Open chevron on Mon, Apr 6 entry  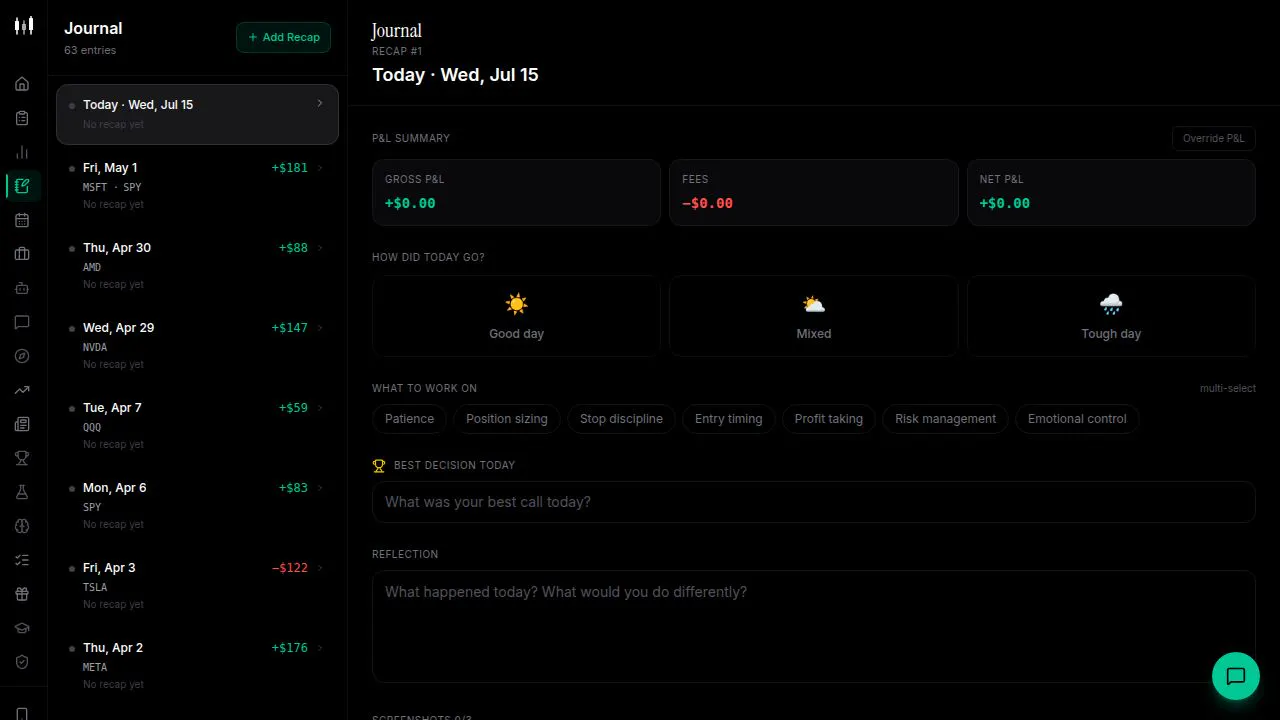tap(320, 488)
